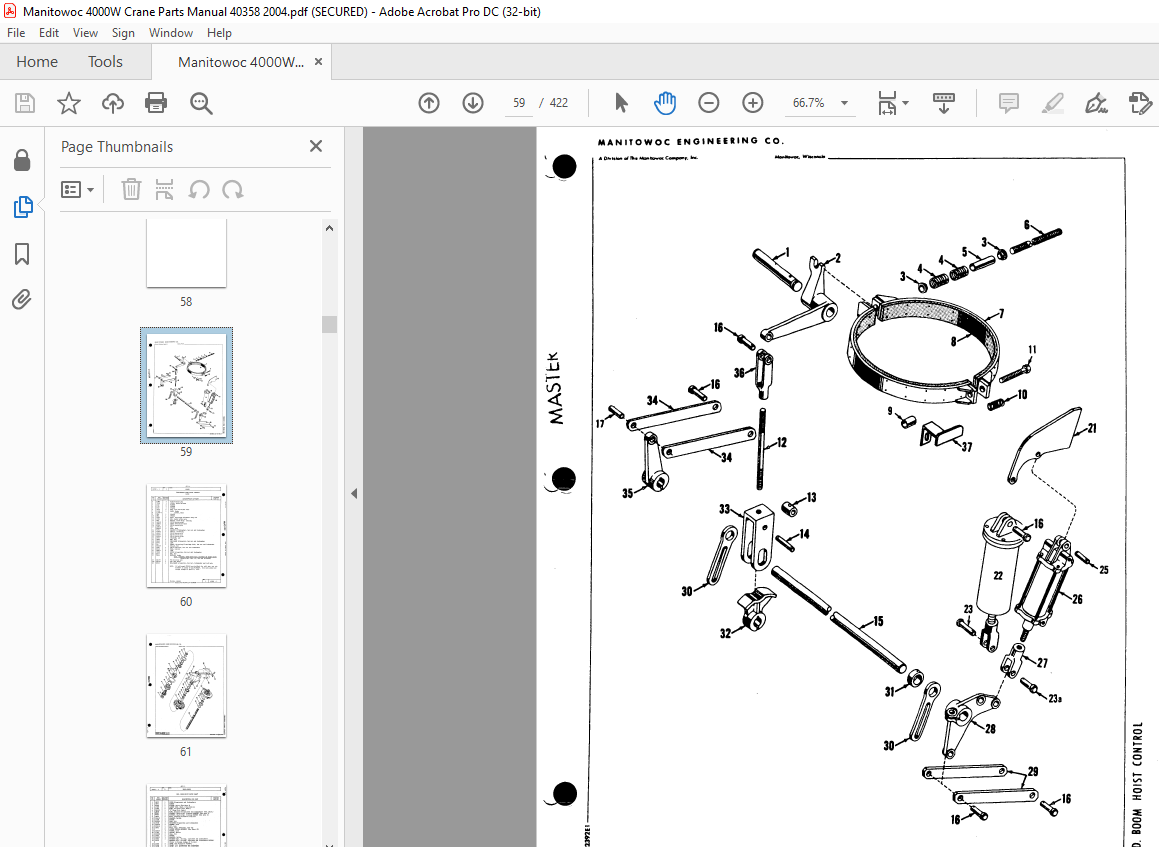The image size is (1159, 847).
Task: Add the document to starred files
Action: pos(69,103)
